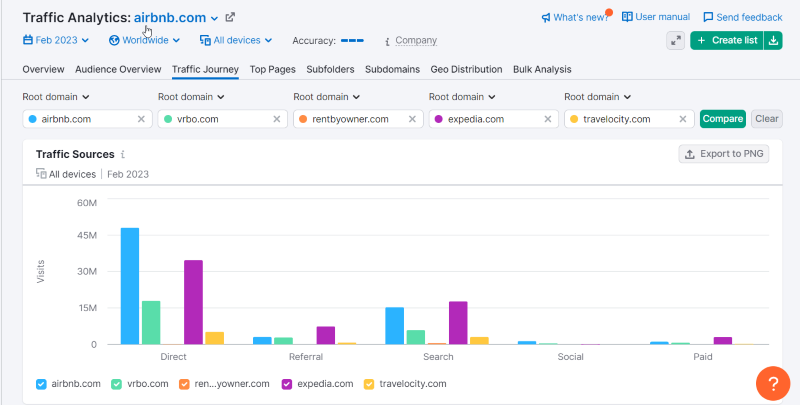Click Export to PNG button

[723, 154]
